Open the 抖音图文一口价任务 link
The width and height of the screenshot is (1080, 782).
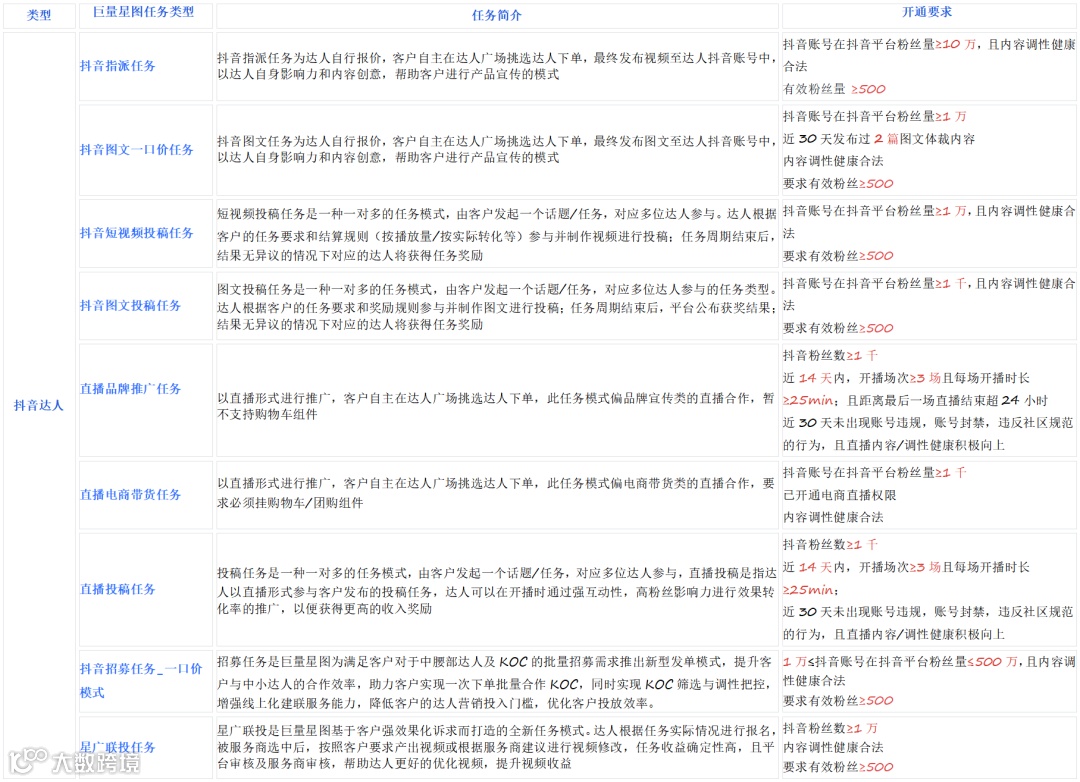(x=136, y=150)
